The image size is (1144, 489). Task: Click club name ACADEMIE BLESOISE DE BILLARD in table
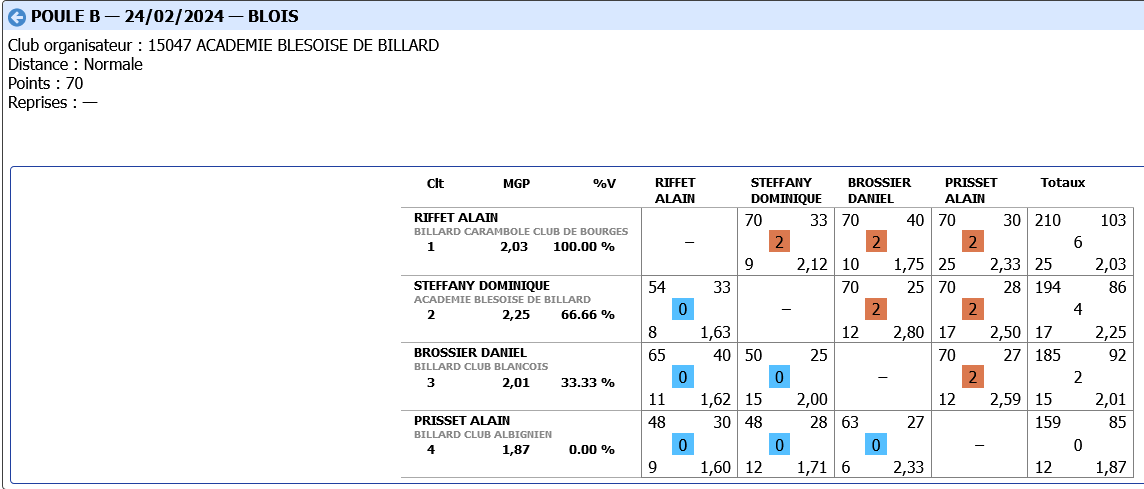coord(502,299)
